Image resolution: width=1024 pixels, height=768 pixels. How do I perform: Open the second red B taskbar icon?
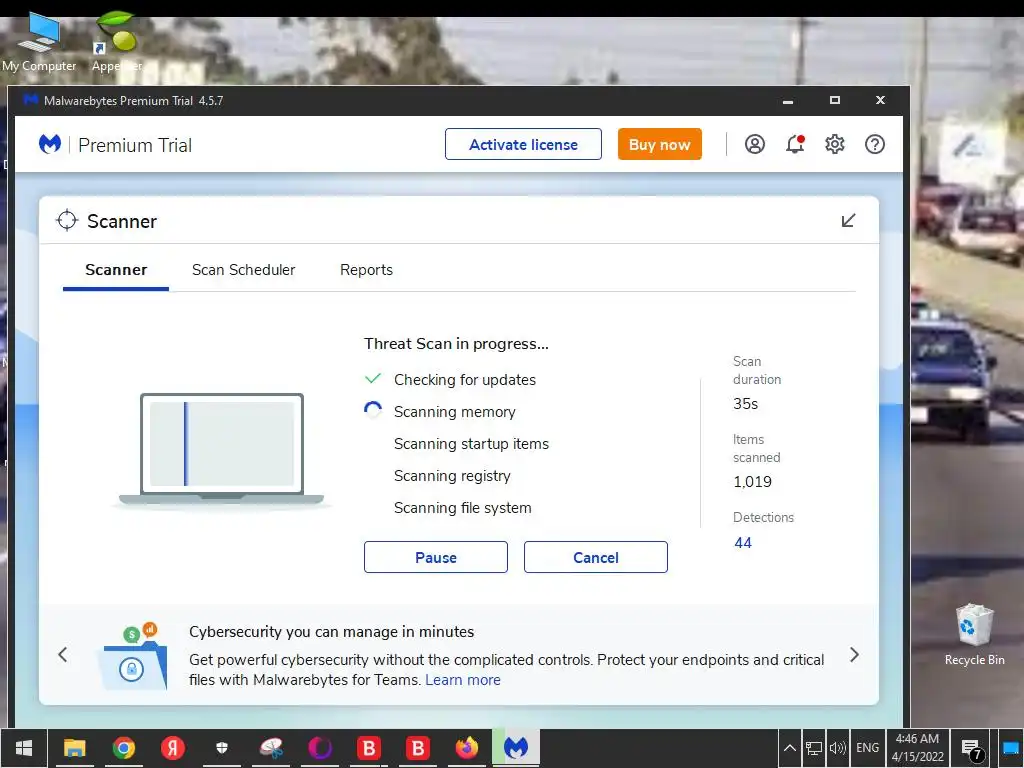coord(418,748)
